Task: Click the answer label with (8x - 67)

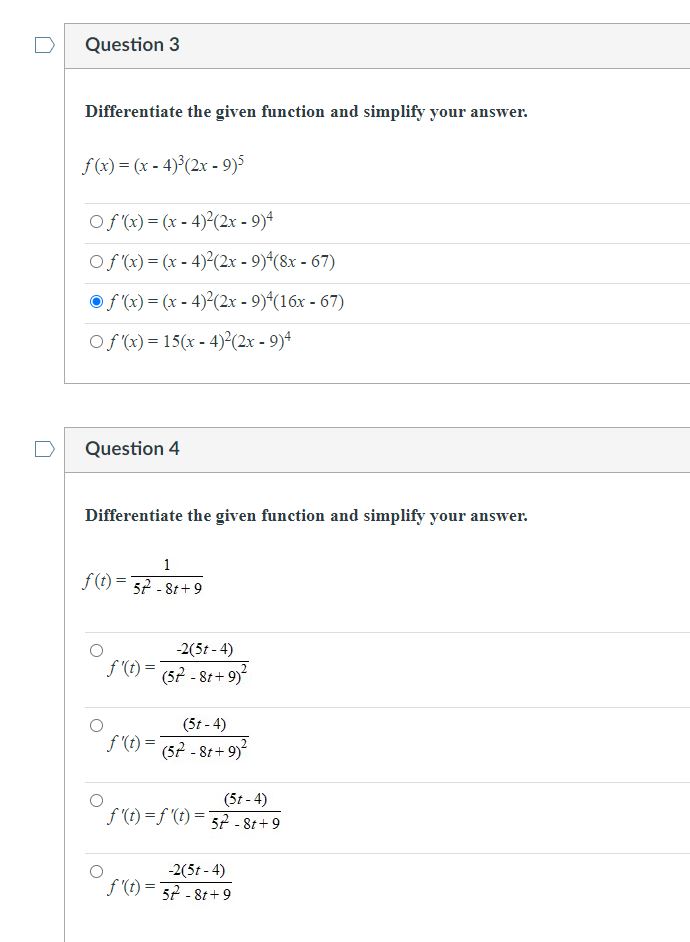Action: (222, 262)
